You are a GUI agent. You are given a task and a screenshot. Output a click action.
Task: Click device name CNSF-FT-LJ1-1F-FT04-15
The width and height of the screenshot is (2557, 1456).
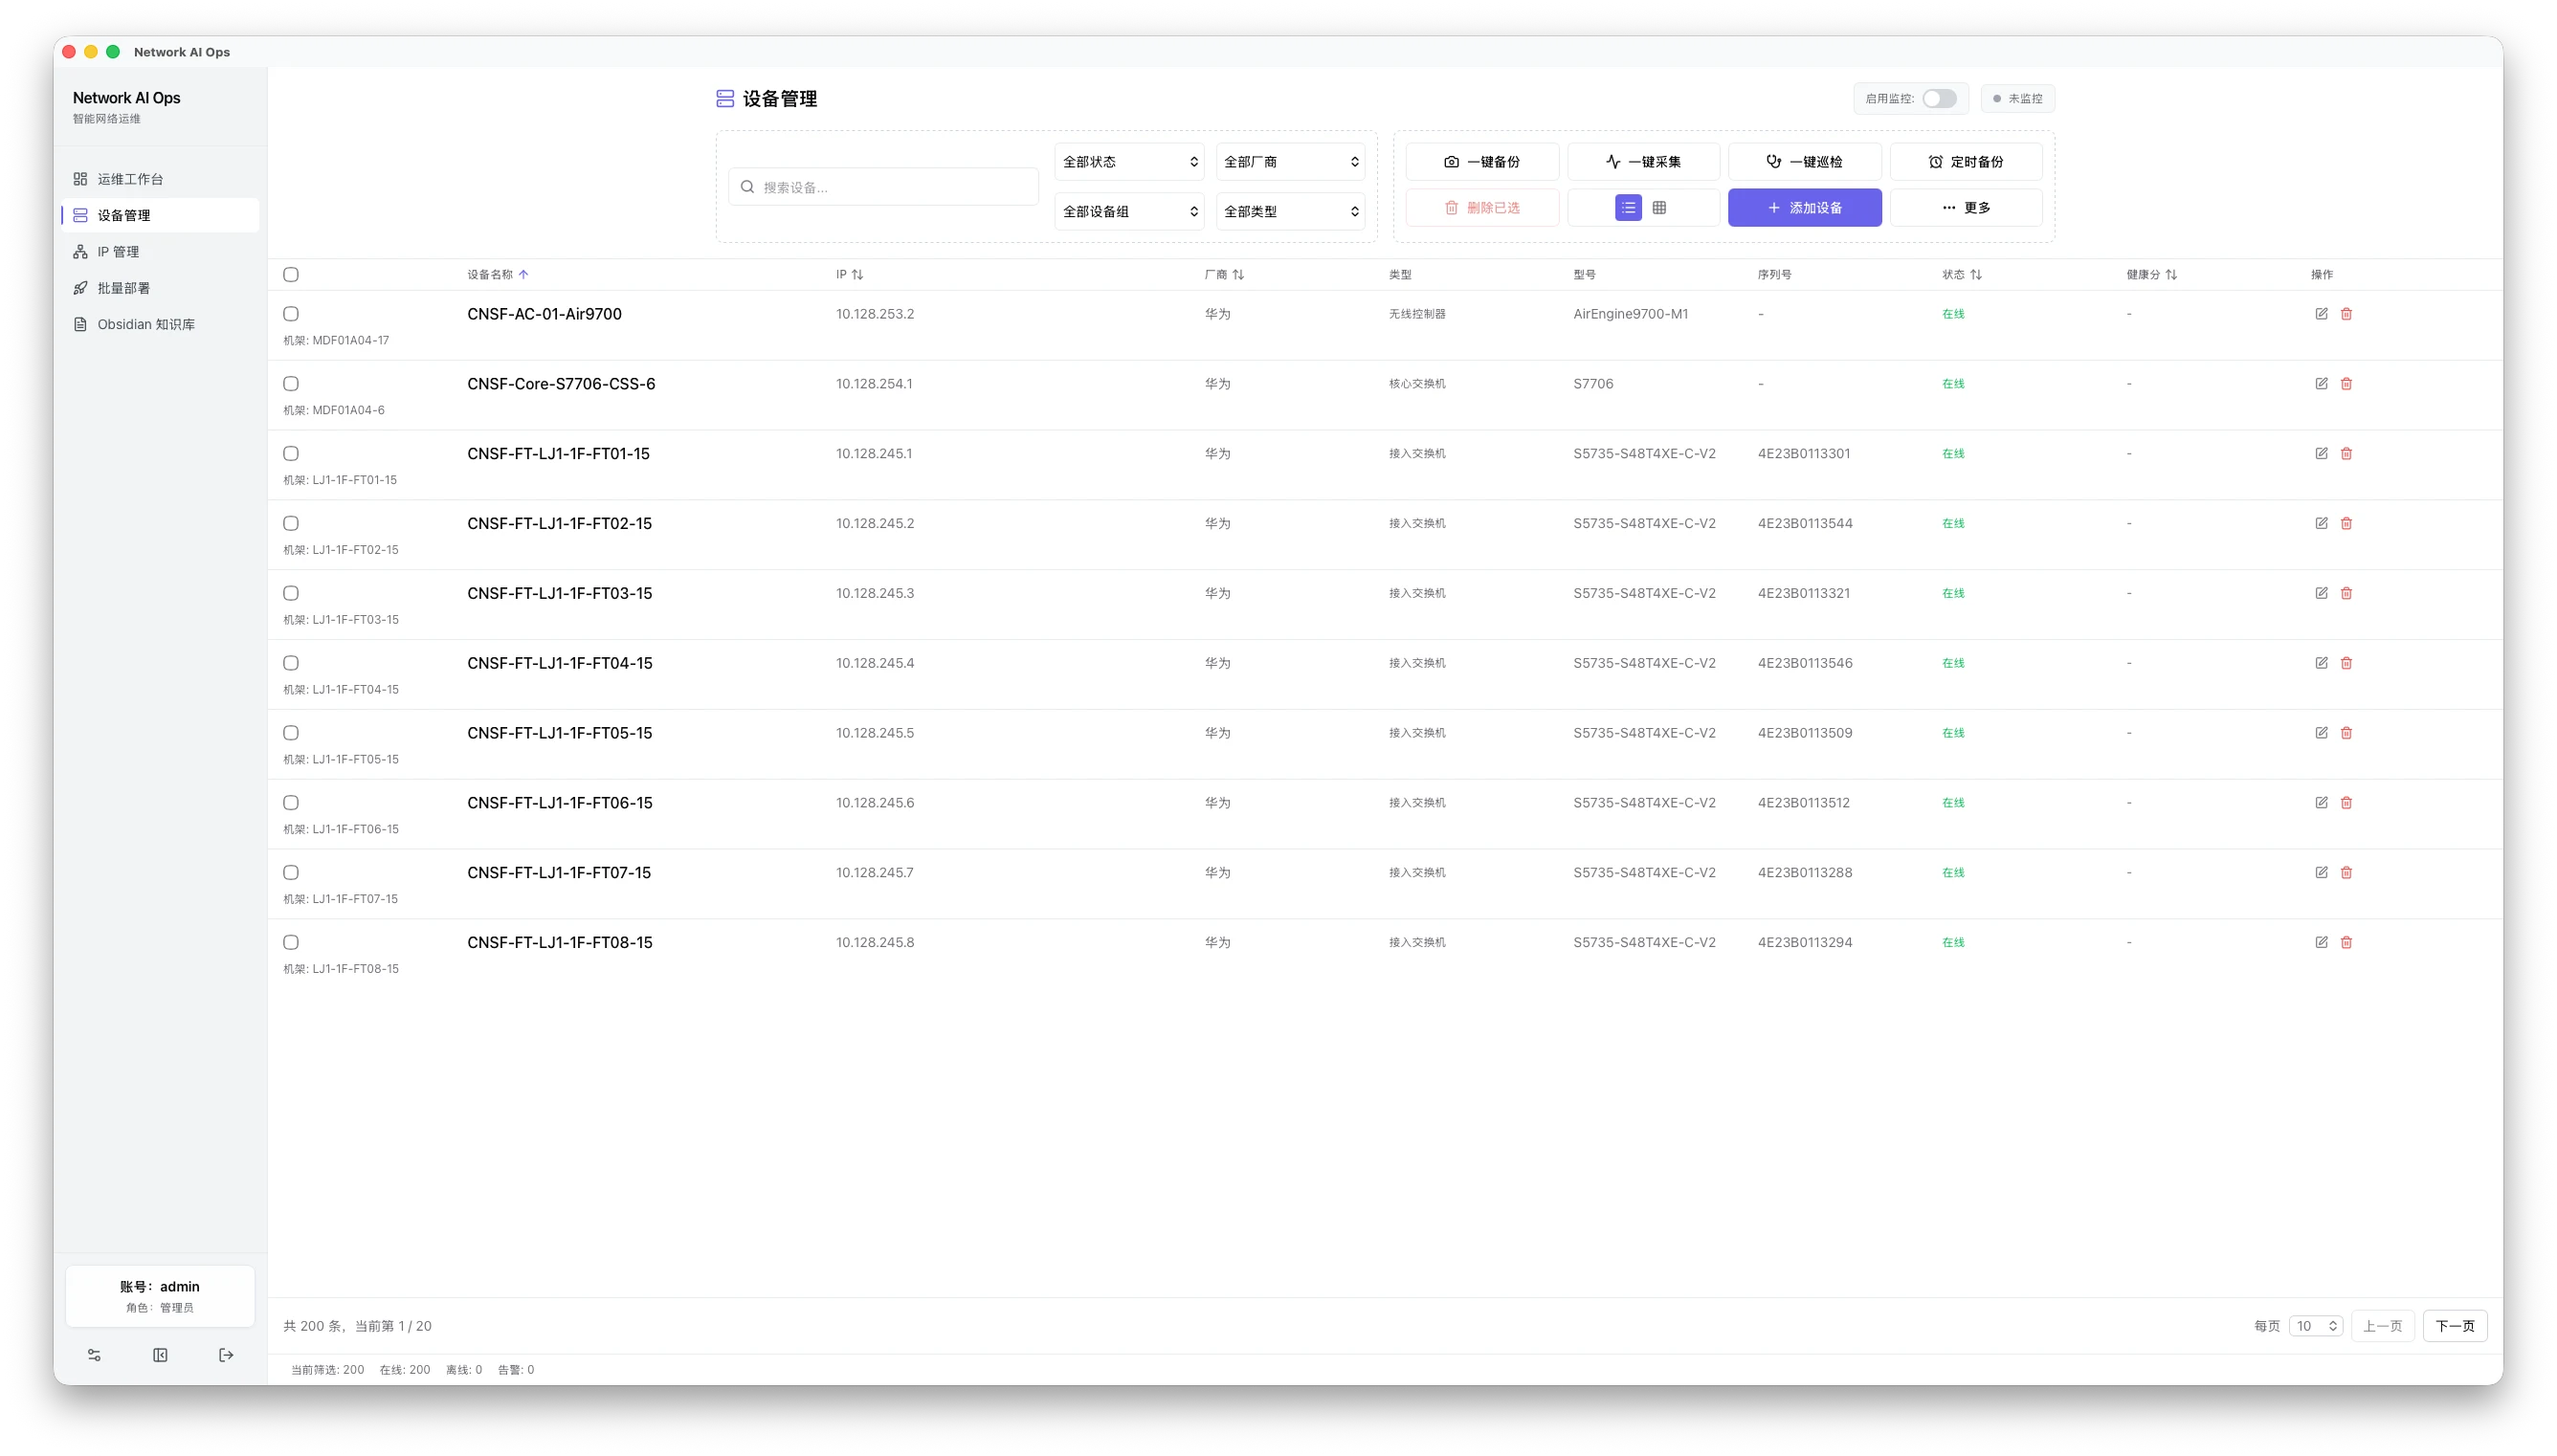tap(560, 663)
